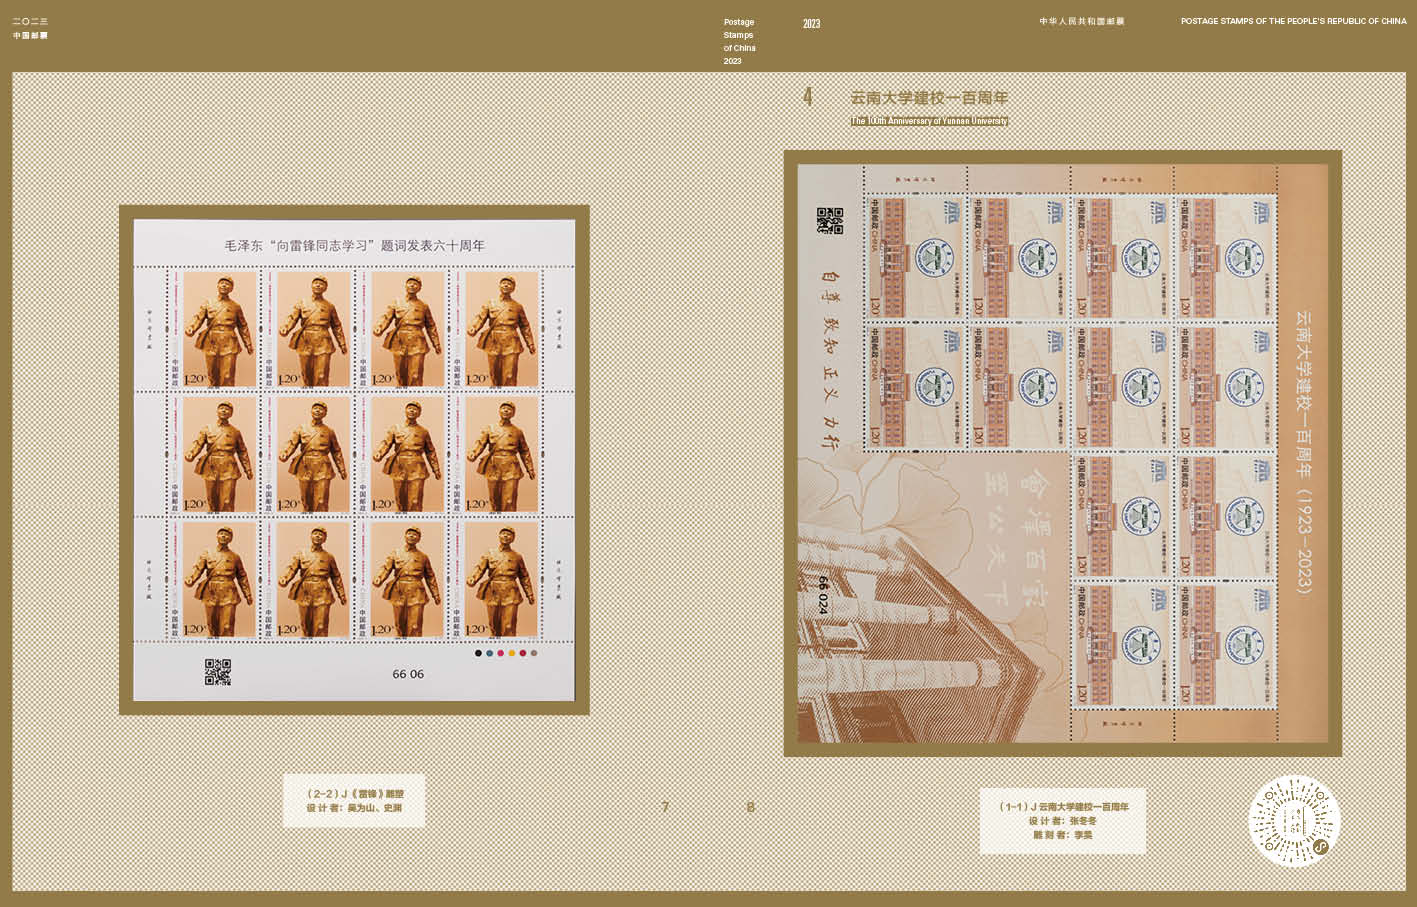Click the round QR seal at bottom right
Image resolution: width=1417 pixels, height=907 pixels.
click(1294, 822)
